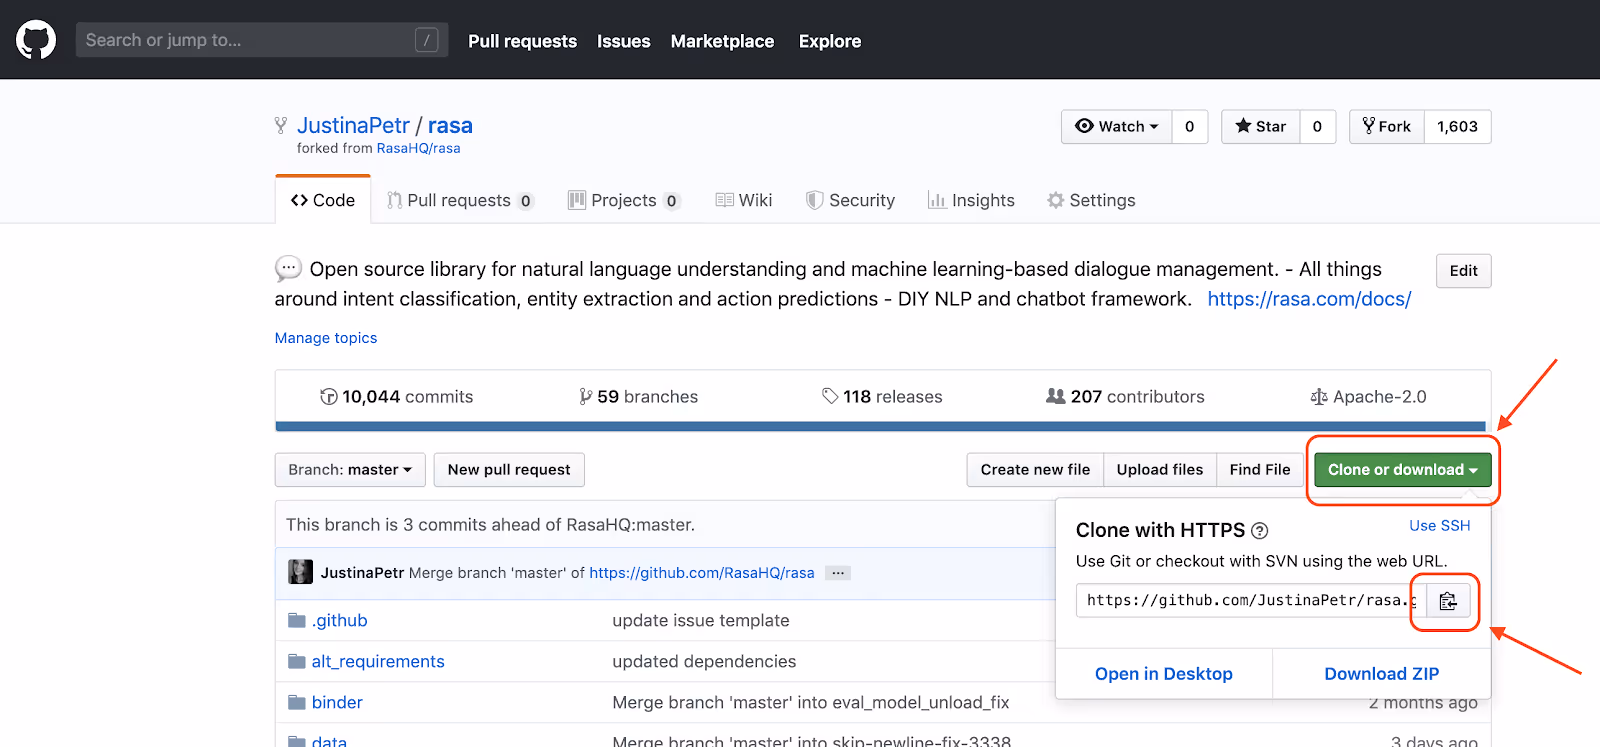
Task: Open the .github folder
Action: pos(339,620)
